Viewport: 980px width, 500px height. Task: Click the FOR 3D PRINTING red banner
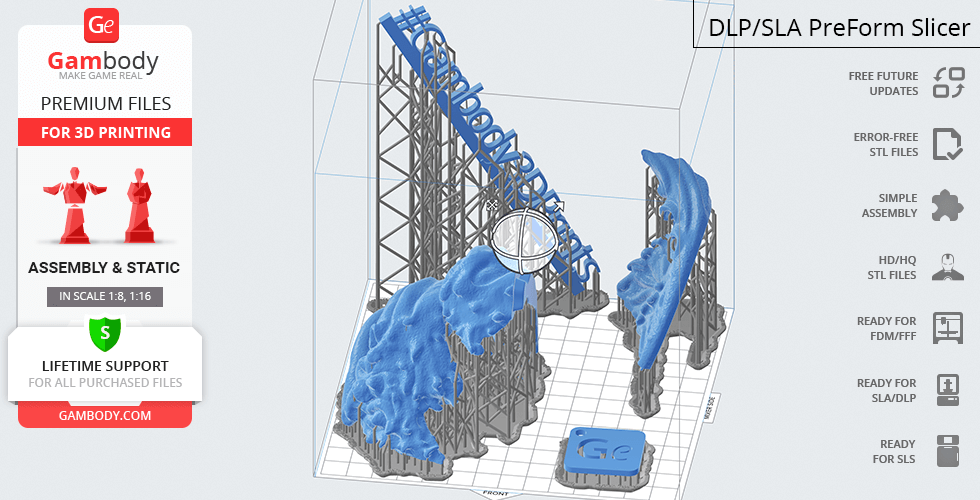coord(105,133)
